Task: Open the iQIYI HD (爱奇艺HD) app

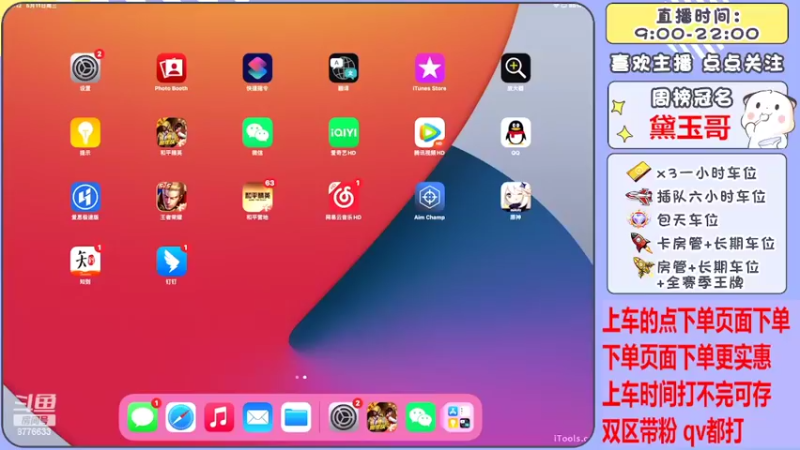Action: coord(343,133)
